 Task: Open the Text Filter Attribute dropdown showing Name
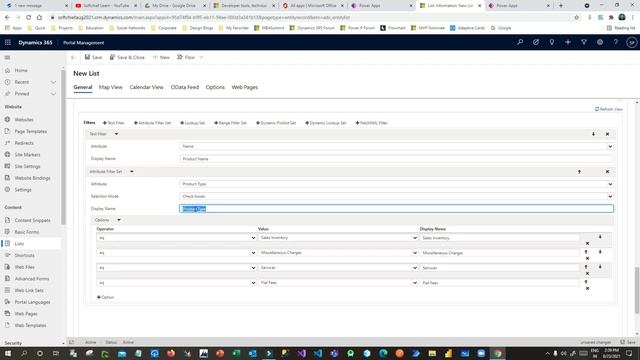(x=396, y=147)
